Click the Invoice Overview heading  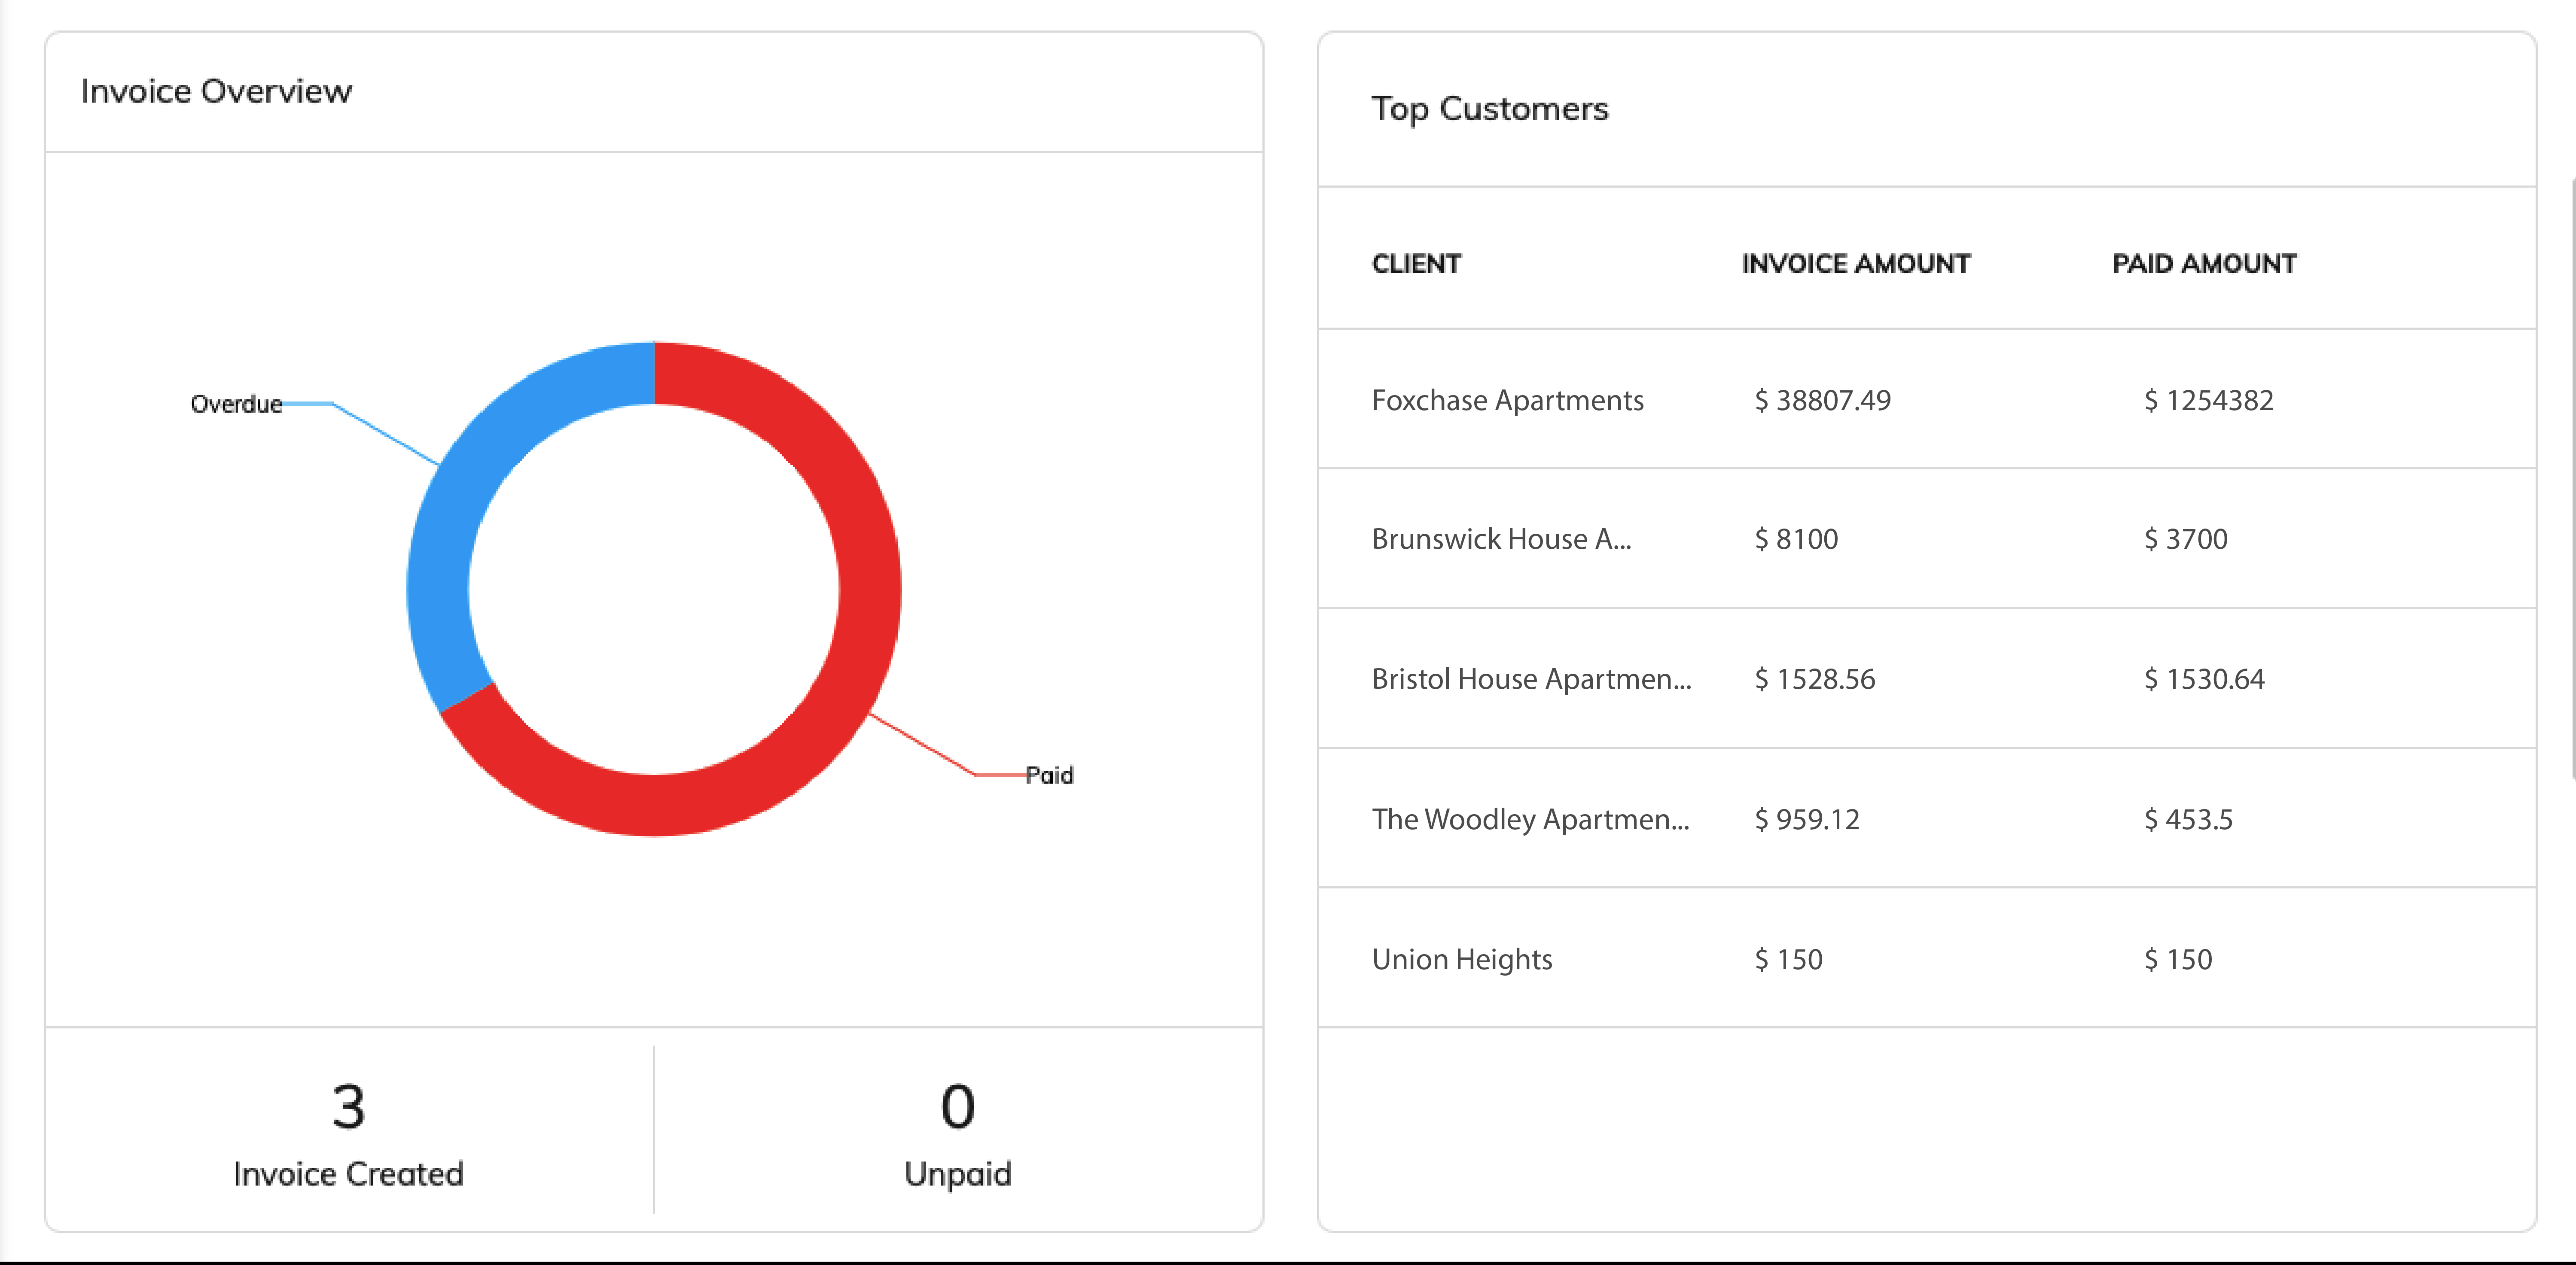pyautogui.click(x=216, y=91)
